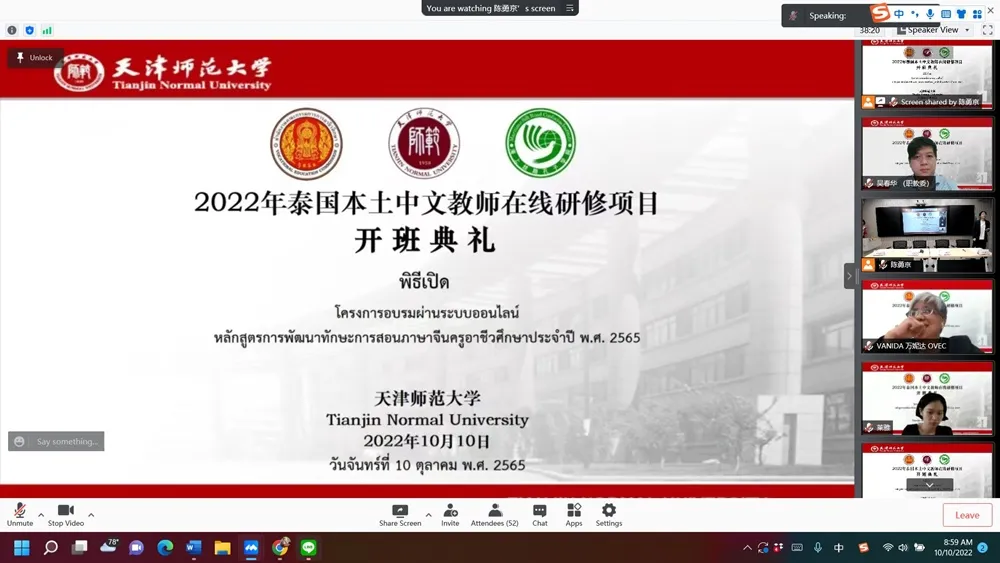The height and width of the screenshot is (563, 1000).
Task: Switch to Word on taskbar
Action: pyautogui.click(x=194, y=548)
